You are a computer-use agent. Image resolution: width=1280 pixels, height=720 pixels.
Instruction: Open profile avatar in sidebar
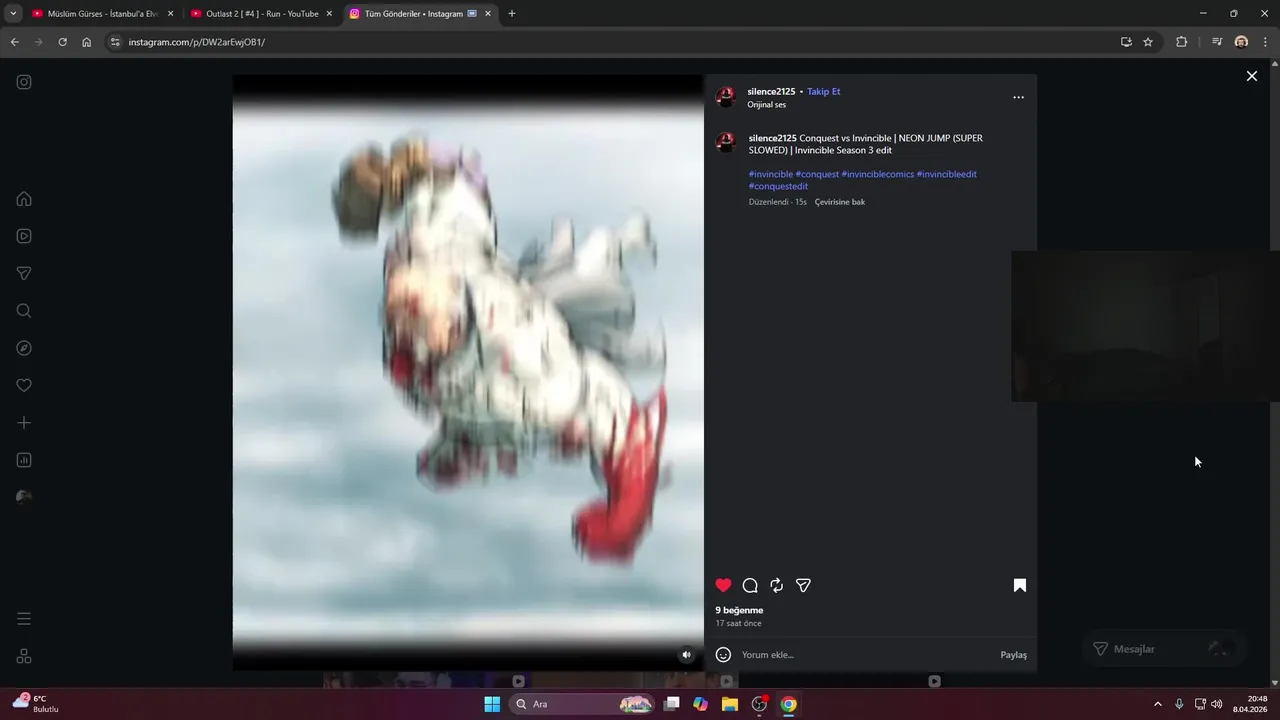pyautogui.click(x=24, y=498)
